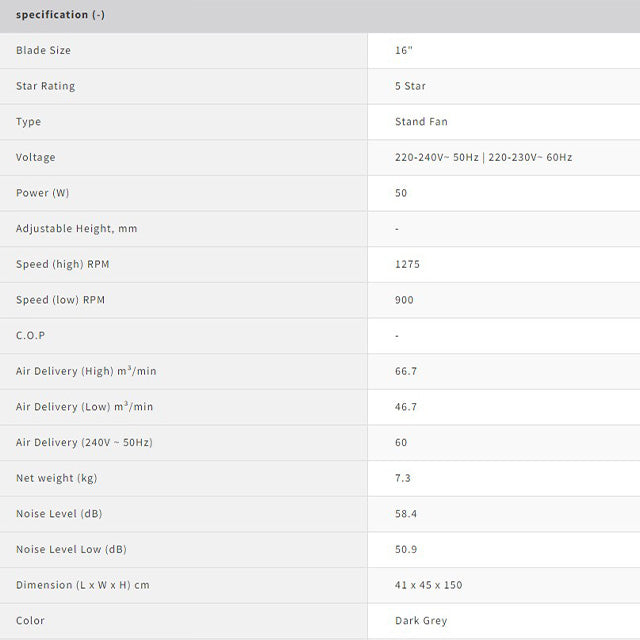Image resolution: width=640 pixels, height=640 pixels.
Task: Select the 5 Star rating value
Action: point(410,86)
